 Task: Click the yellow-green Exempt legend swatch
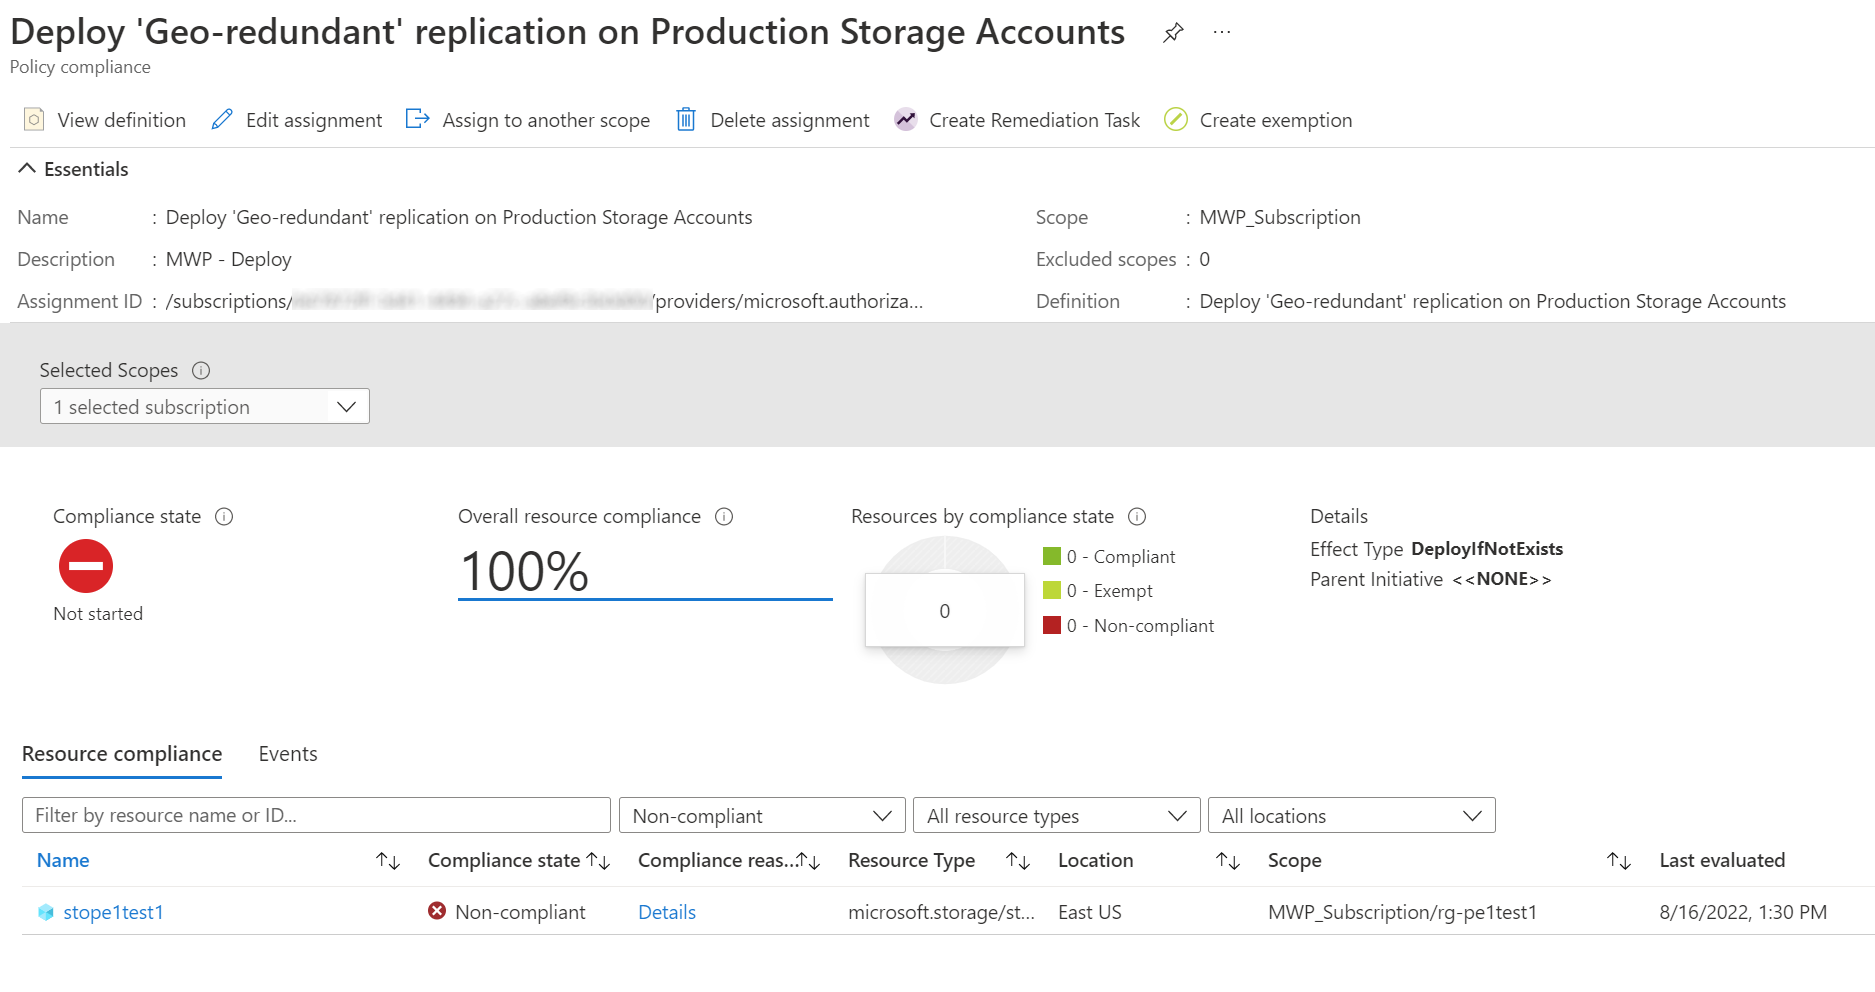[x=1052, y=590]
